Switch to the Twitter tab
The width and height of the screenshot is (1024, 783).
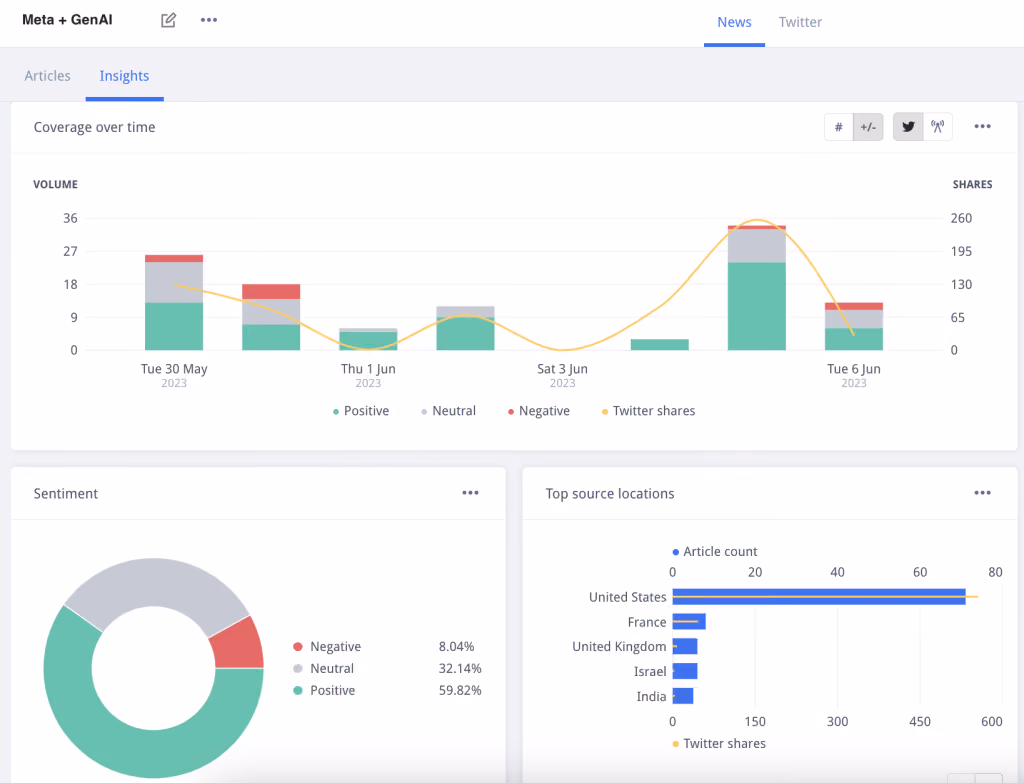click(800, 22)
